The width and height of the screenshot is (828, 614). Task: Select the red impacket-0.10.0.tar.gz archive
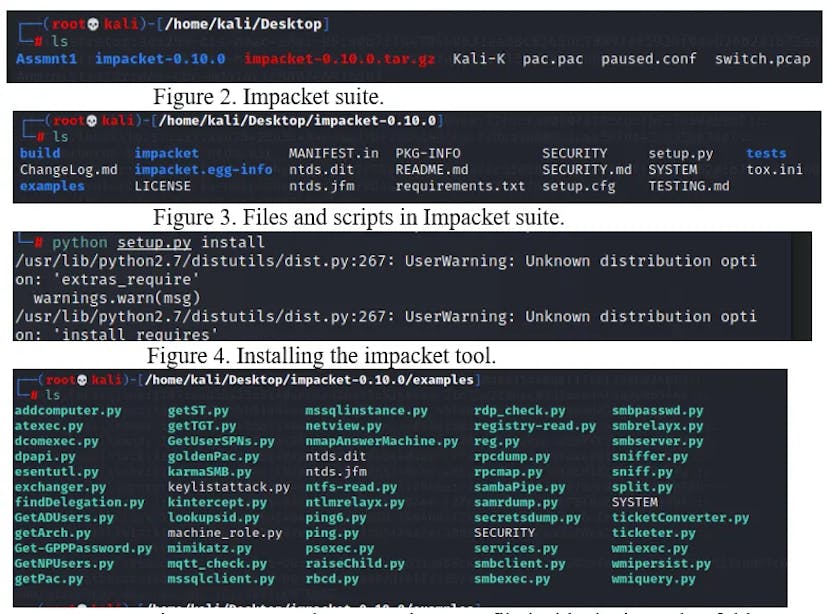340,59
